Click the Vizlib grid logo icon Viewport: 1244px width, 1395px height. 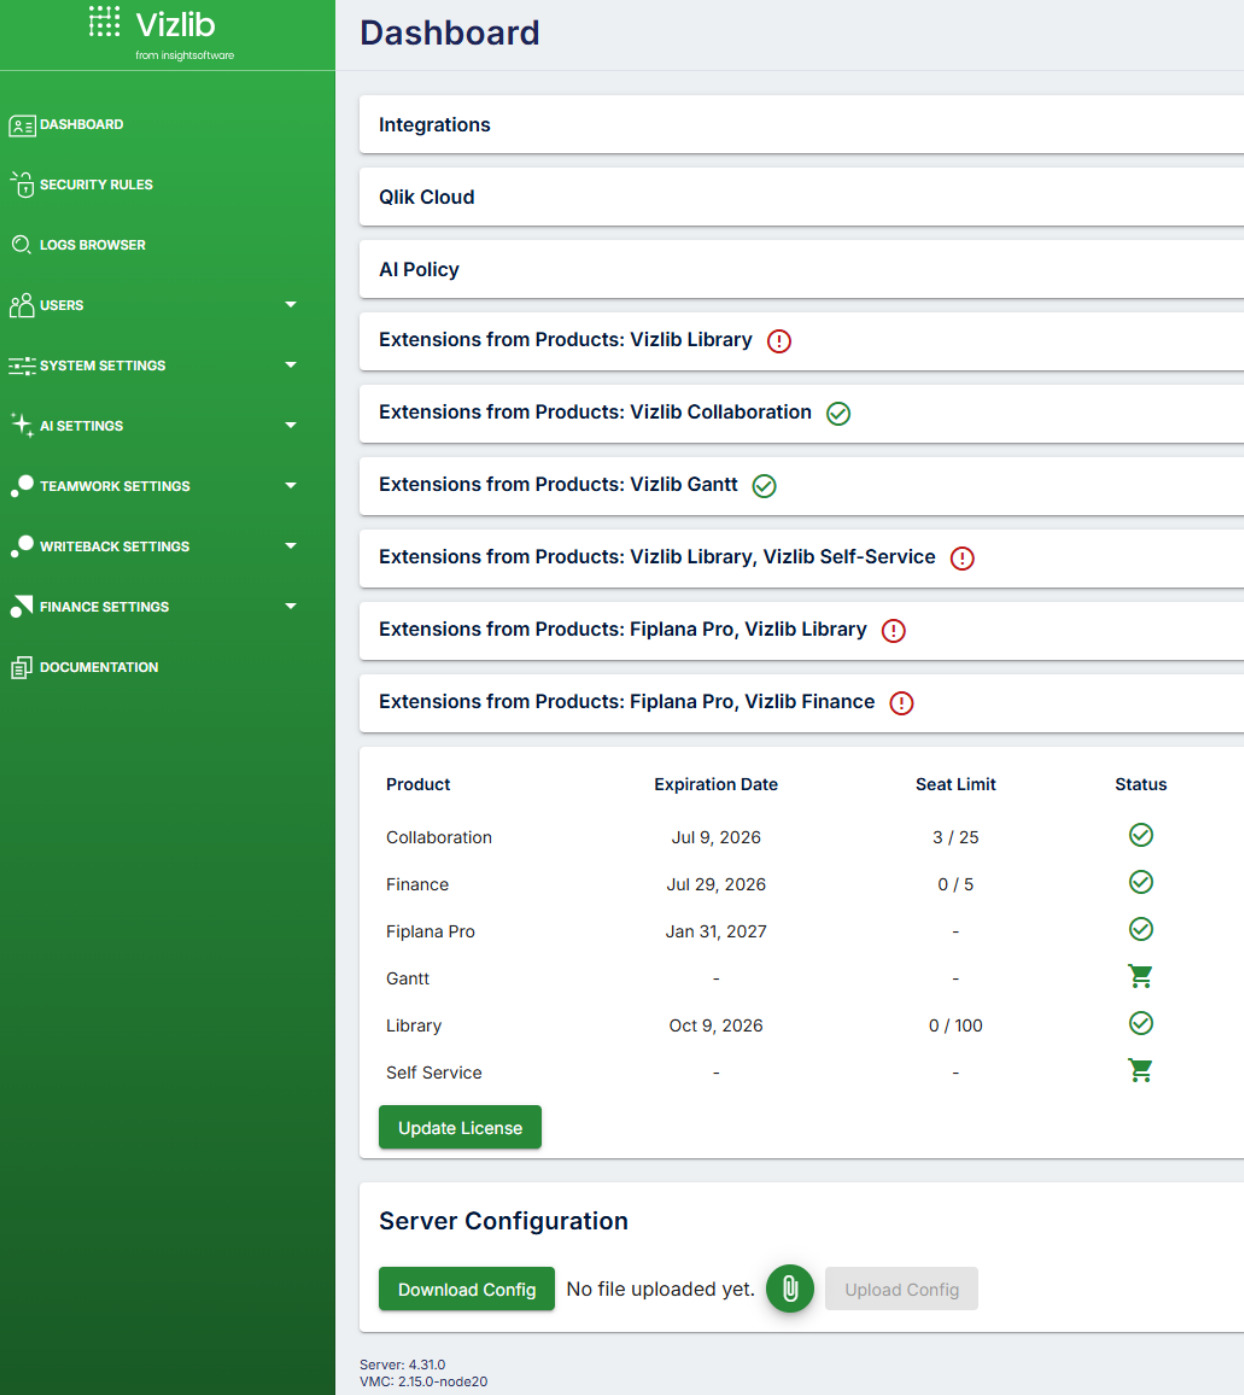coord(104,21)
